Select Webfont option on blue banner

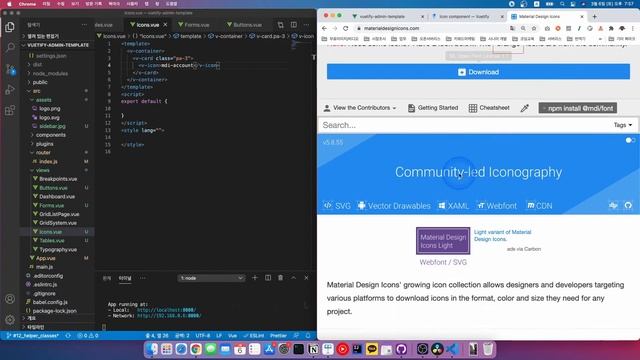tap(497, 206)
